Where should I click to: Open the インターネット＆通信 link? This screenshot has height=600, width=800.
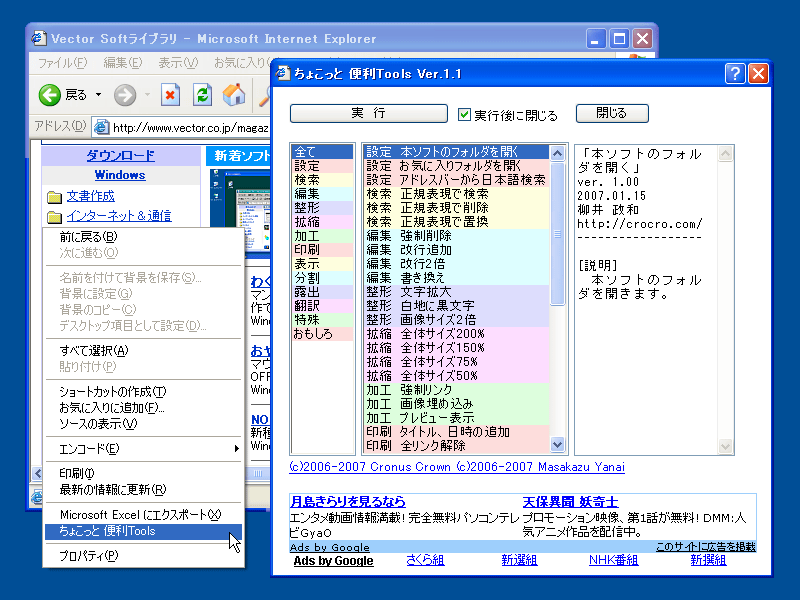(119, 216)
